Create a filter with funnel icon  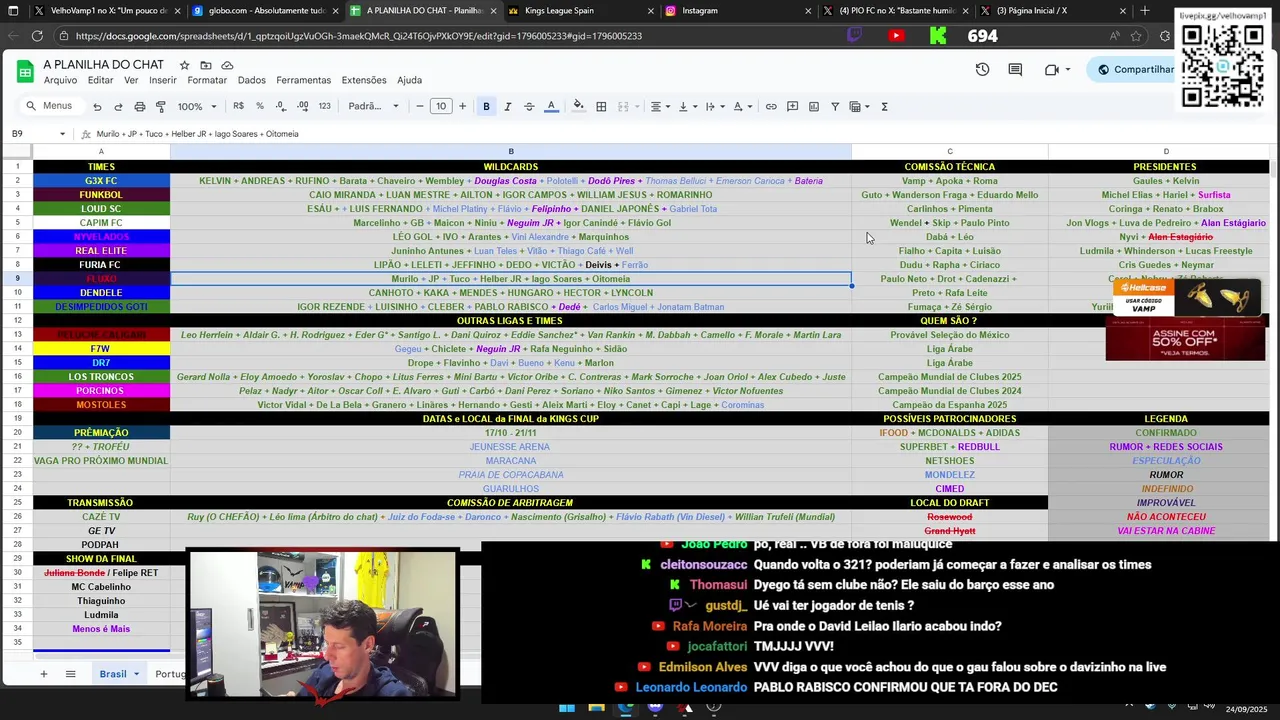point(835,106)
